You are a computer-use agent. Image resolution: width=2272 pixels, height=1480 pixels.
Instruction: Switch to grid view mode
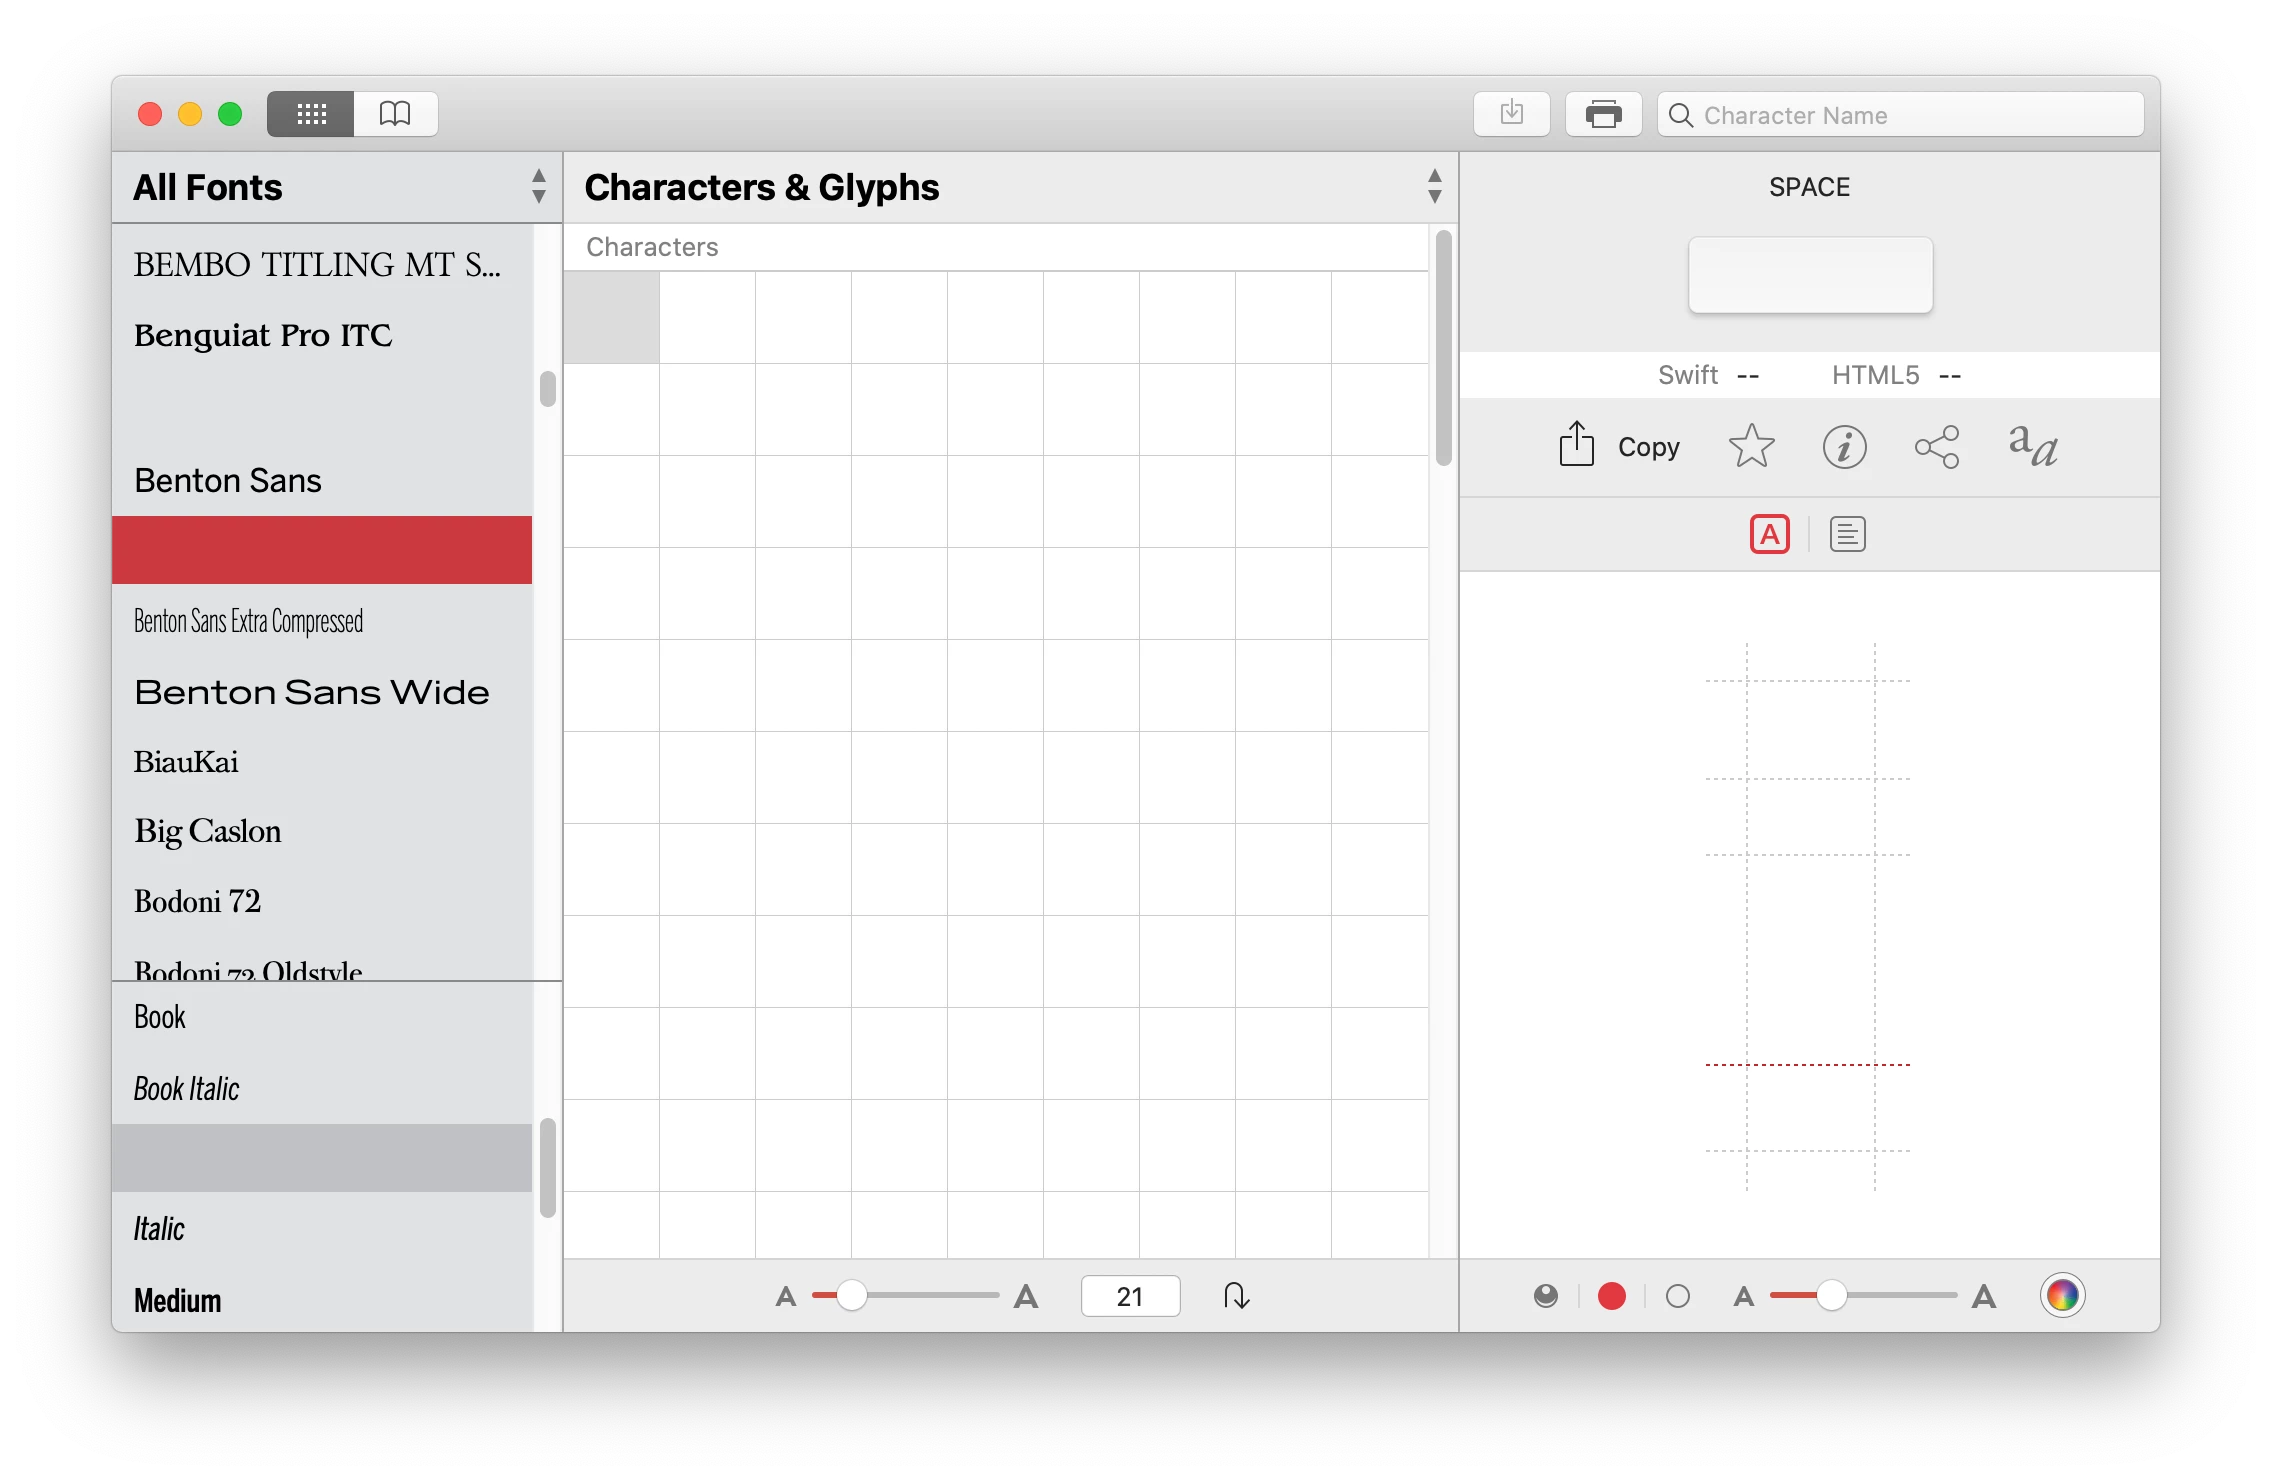[x=310, y=114]
